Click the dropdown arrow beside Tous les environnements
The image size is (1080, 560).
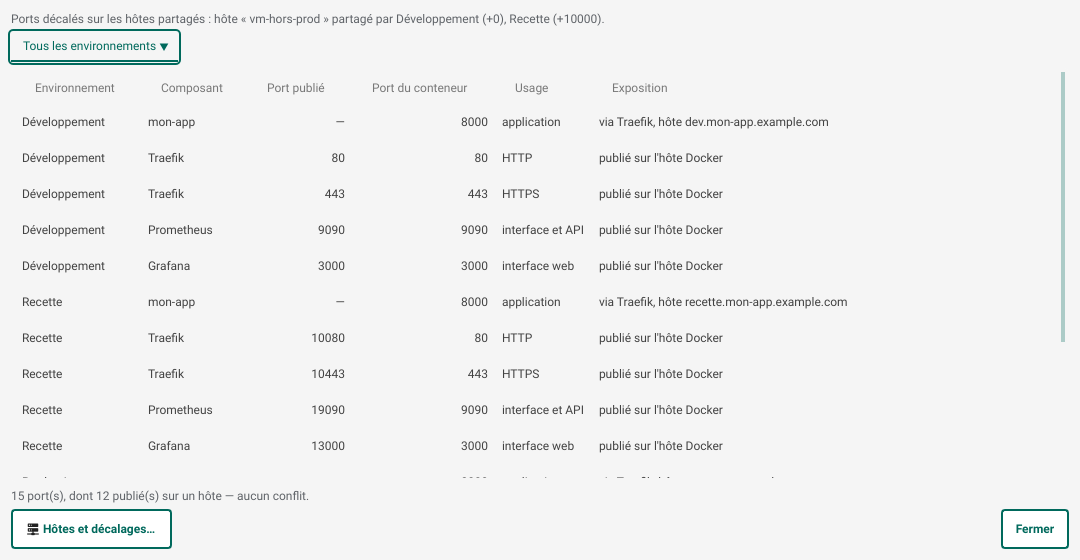(x=164, y=47)
